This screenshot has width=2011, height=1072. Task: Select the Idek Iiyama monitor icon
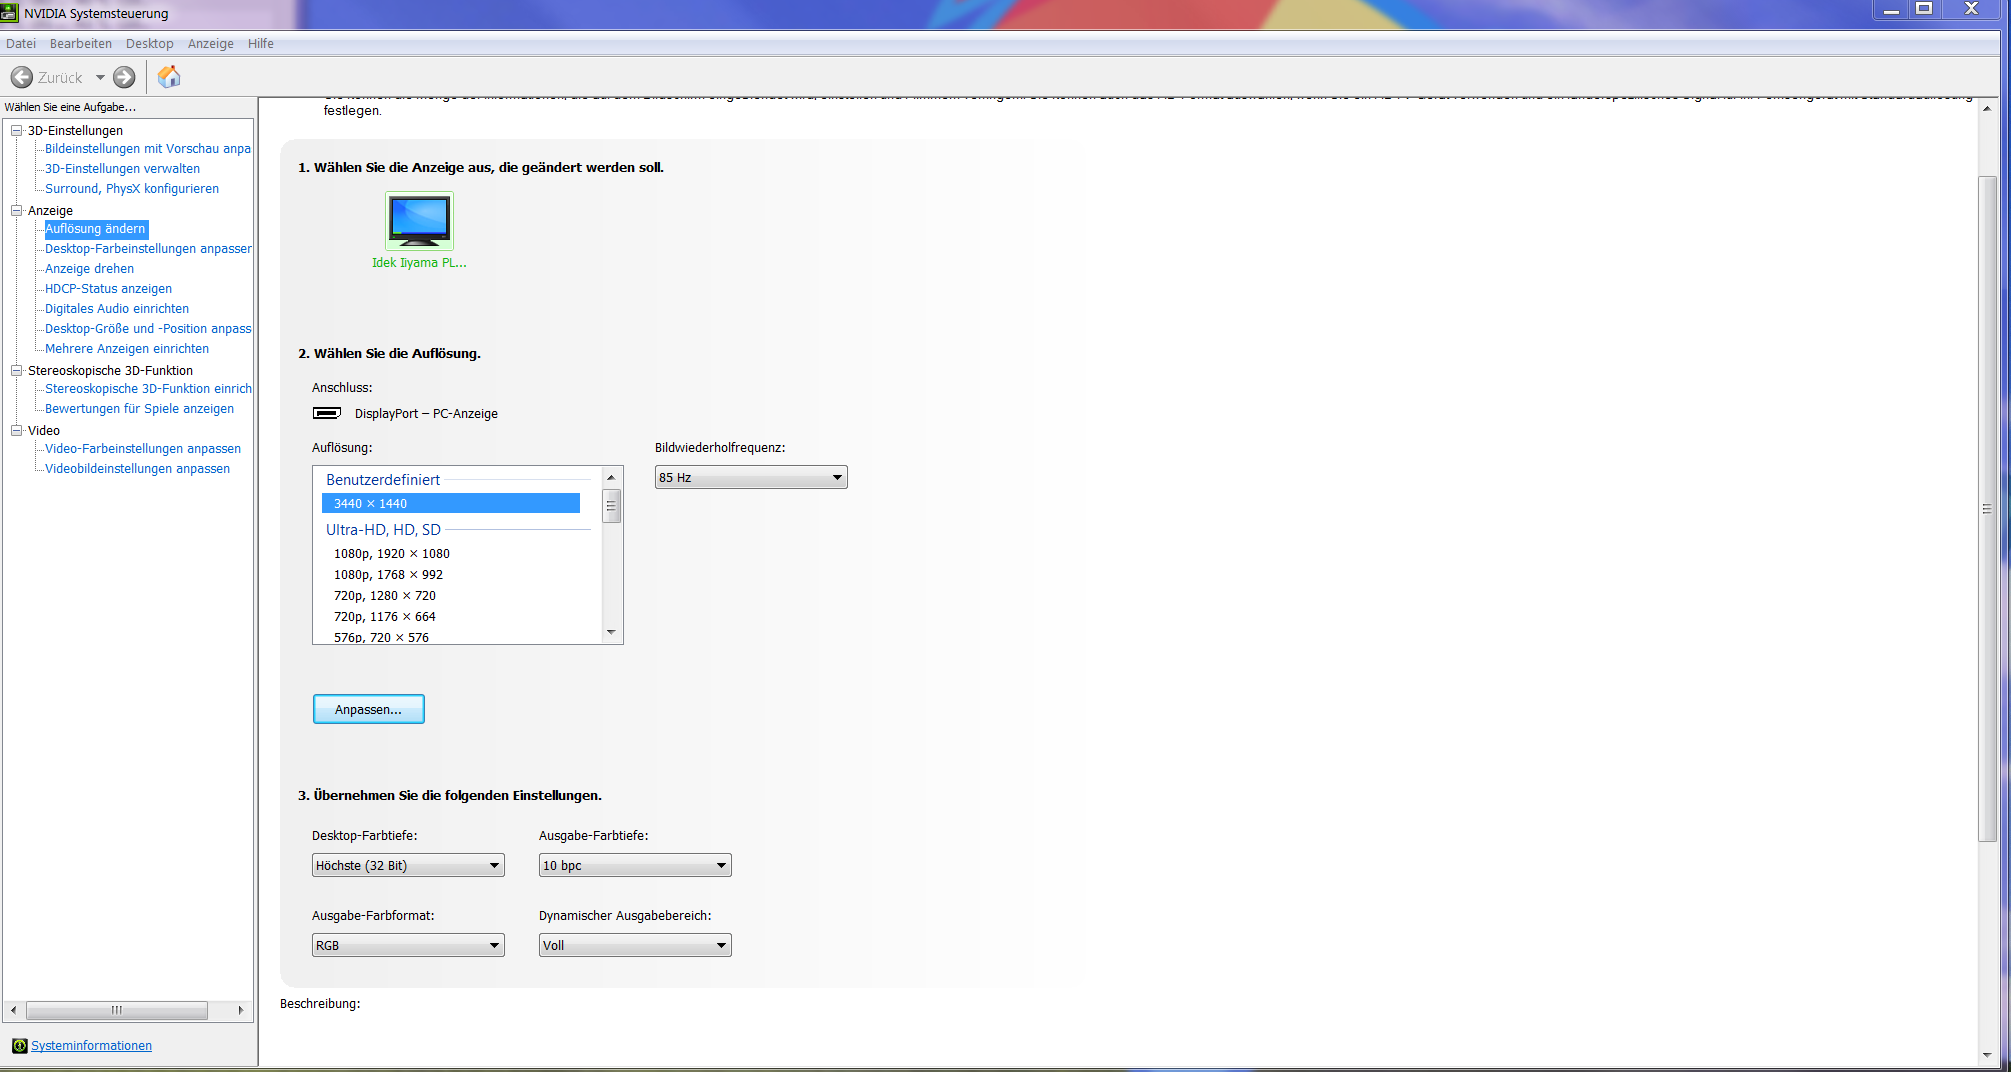point(419,221)
